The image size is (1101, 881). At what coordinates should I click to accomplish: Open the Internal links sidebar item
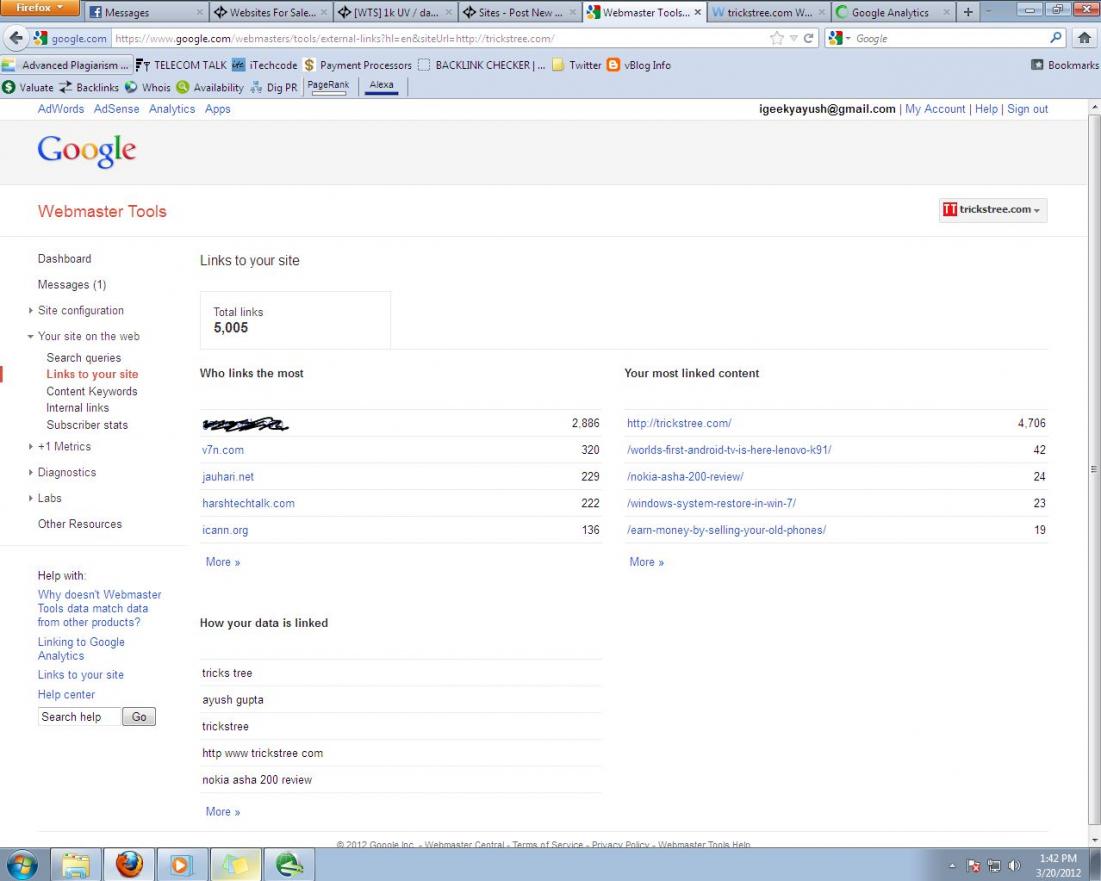(x=77, y=408)
